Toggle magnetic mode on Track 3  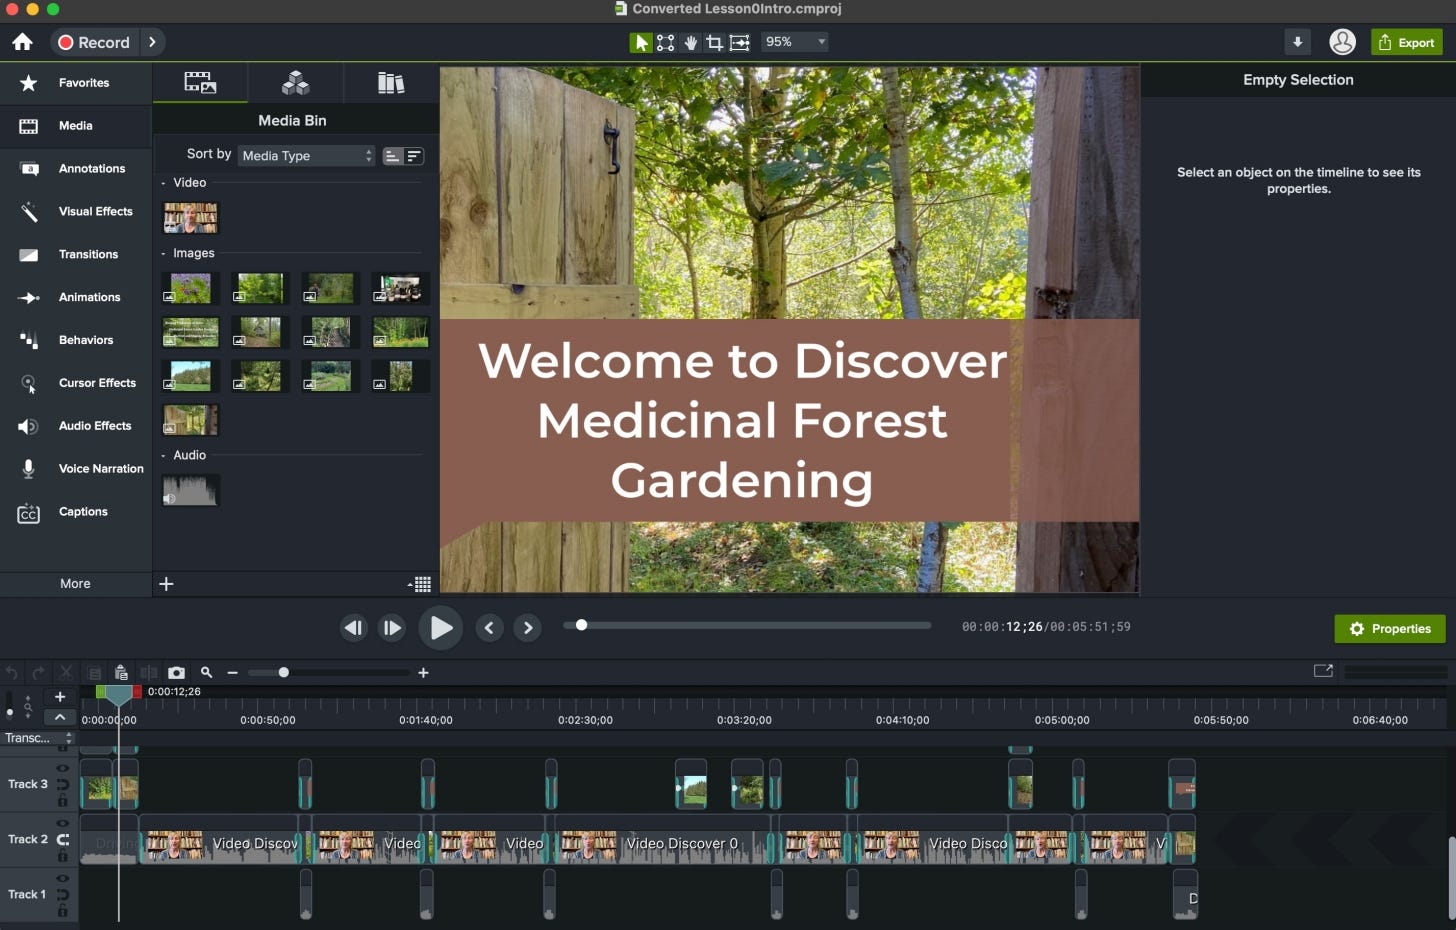pos(62,784)
